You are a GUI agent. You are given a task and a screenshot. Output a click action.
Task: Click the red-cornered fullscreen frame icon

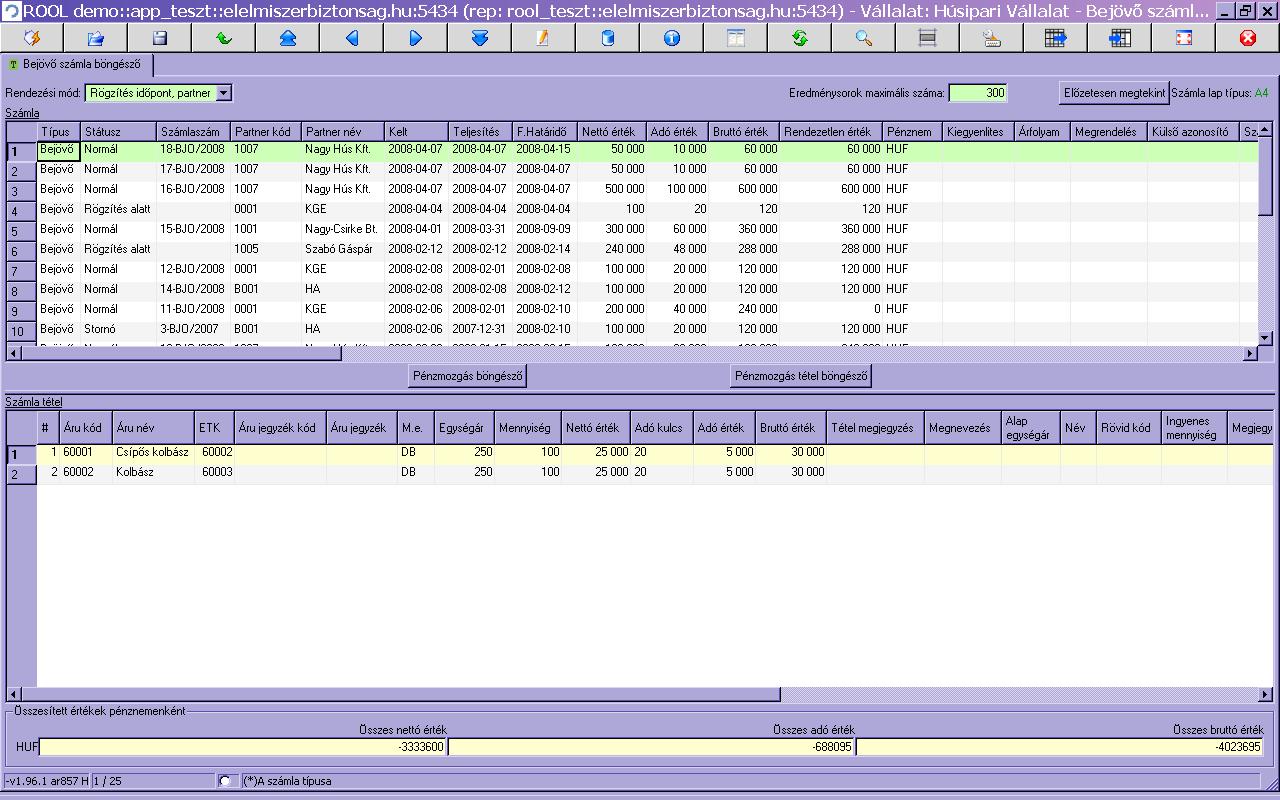click(1184, 38)
